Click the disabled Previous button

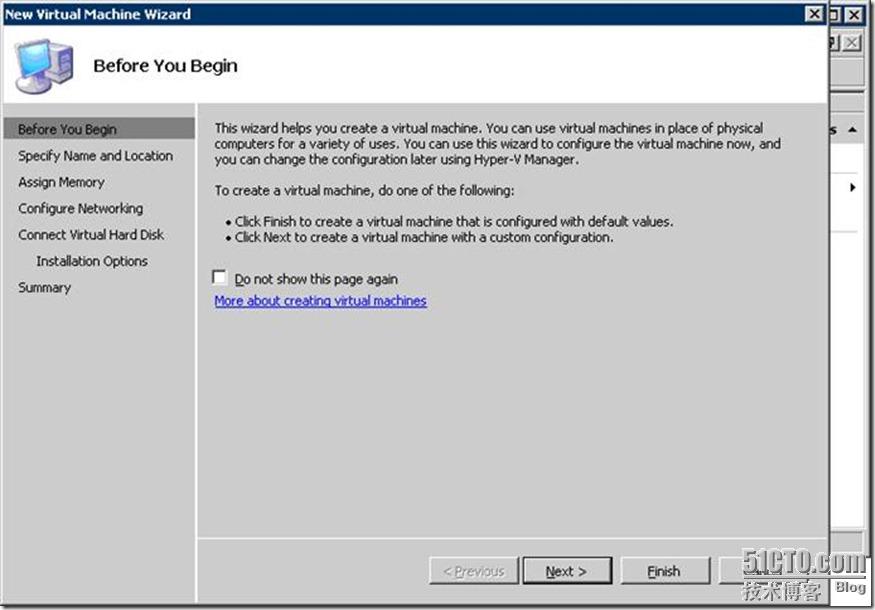474,571
